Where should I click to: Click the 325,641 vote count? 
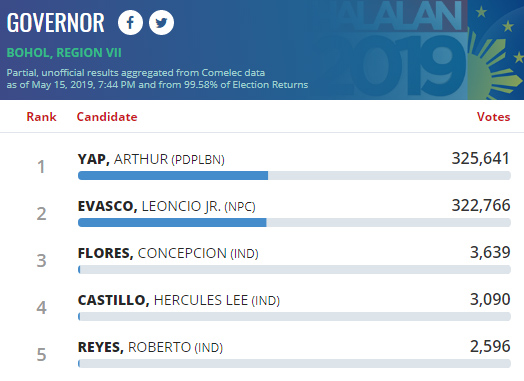pyautogui.click(x=481, y=158)
